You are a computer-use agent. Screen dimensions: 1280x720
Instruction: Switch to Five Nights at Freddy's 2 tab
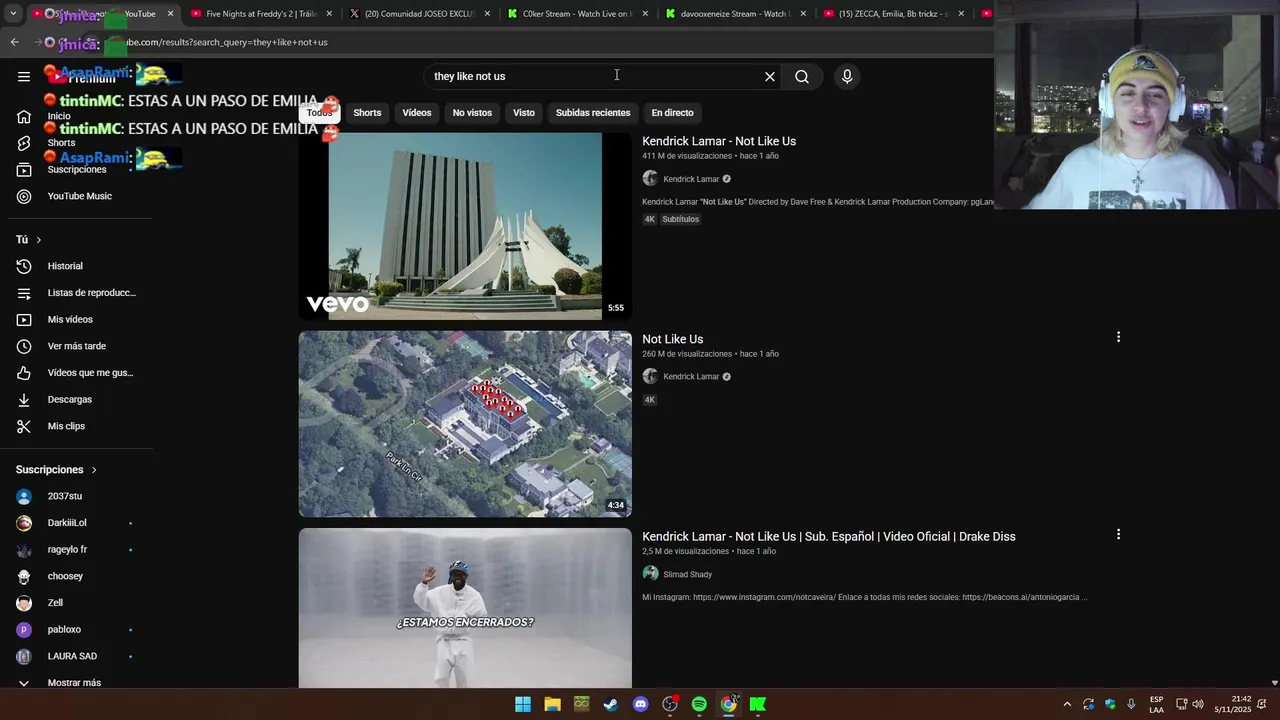[x=260, y=14]
